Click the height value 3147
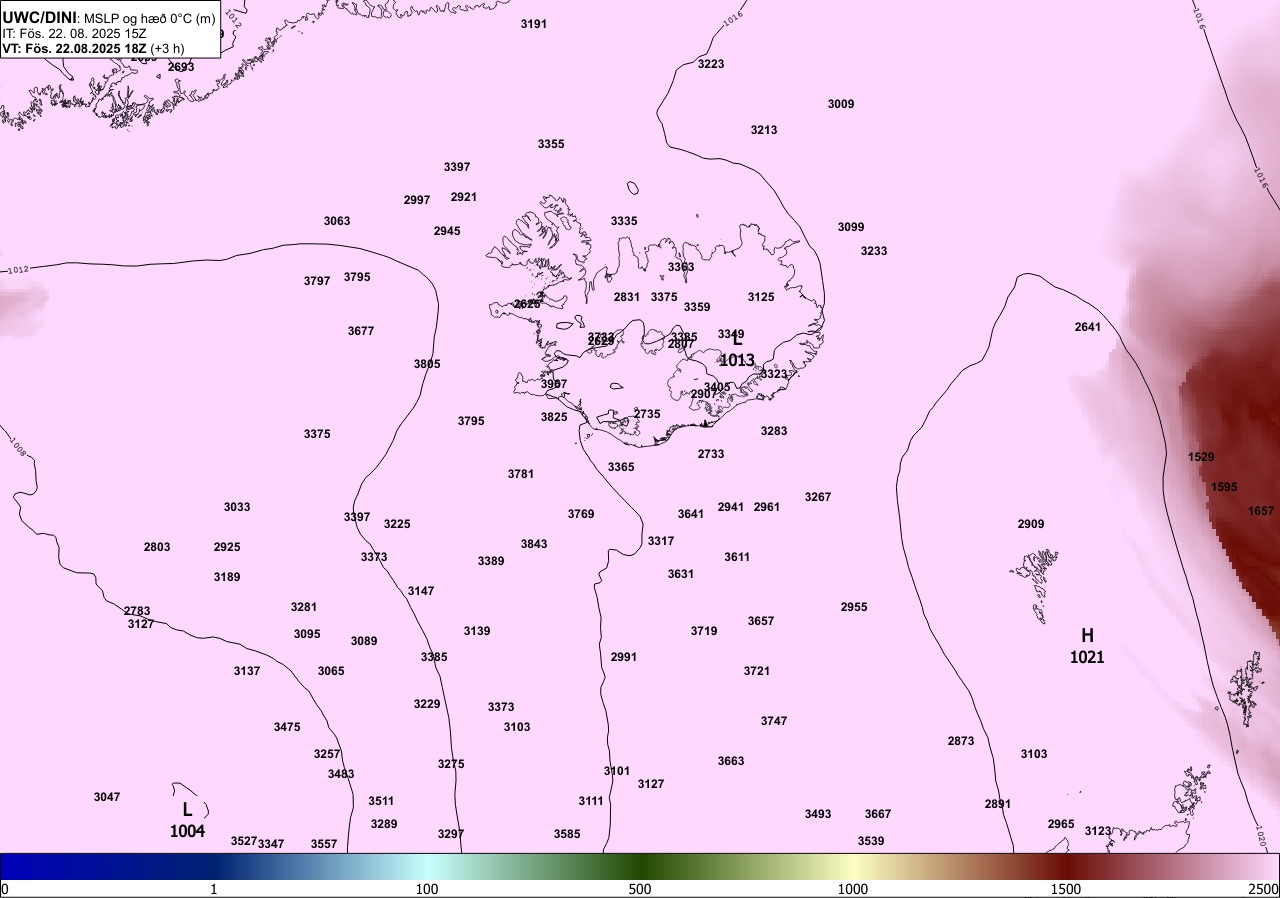 point(421,591)
